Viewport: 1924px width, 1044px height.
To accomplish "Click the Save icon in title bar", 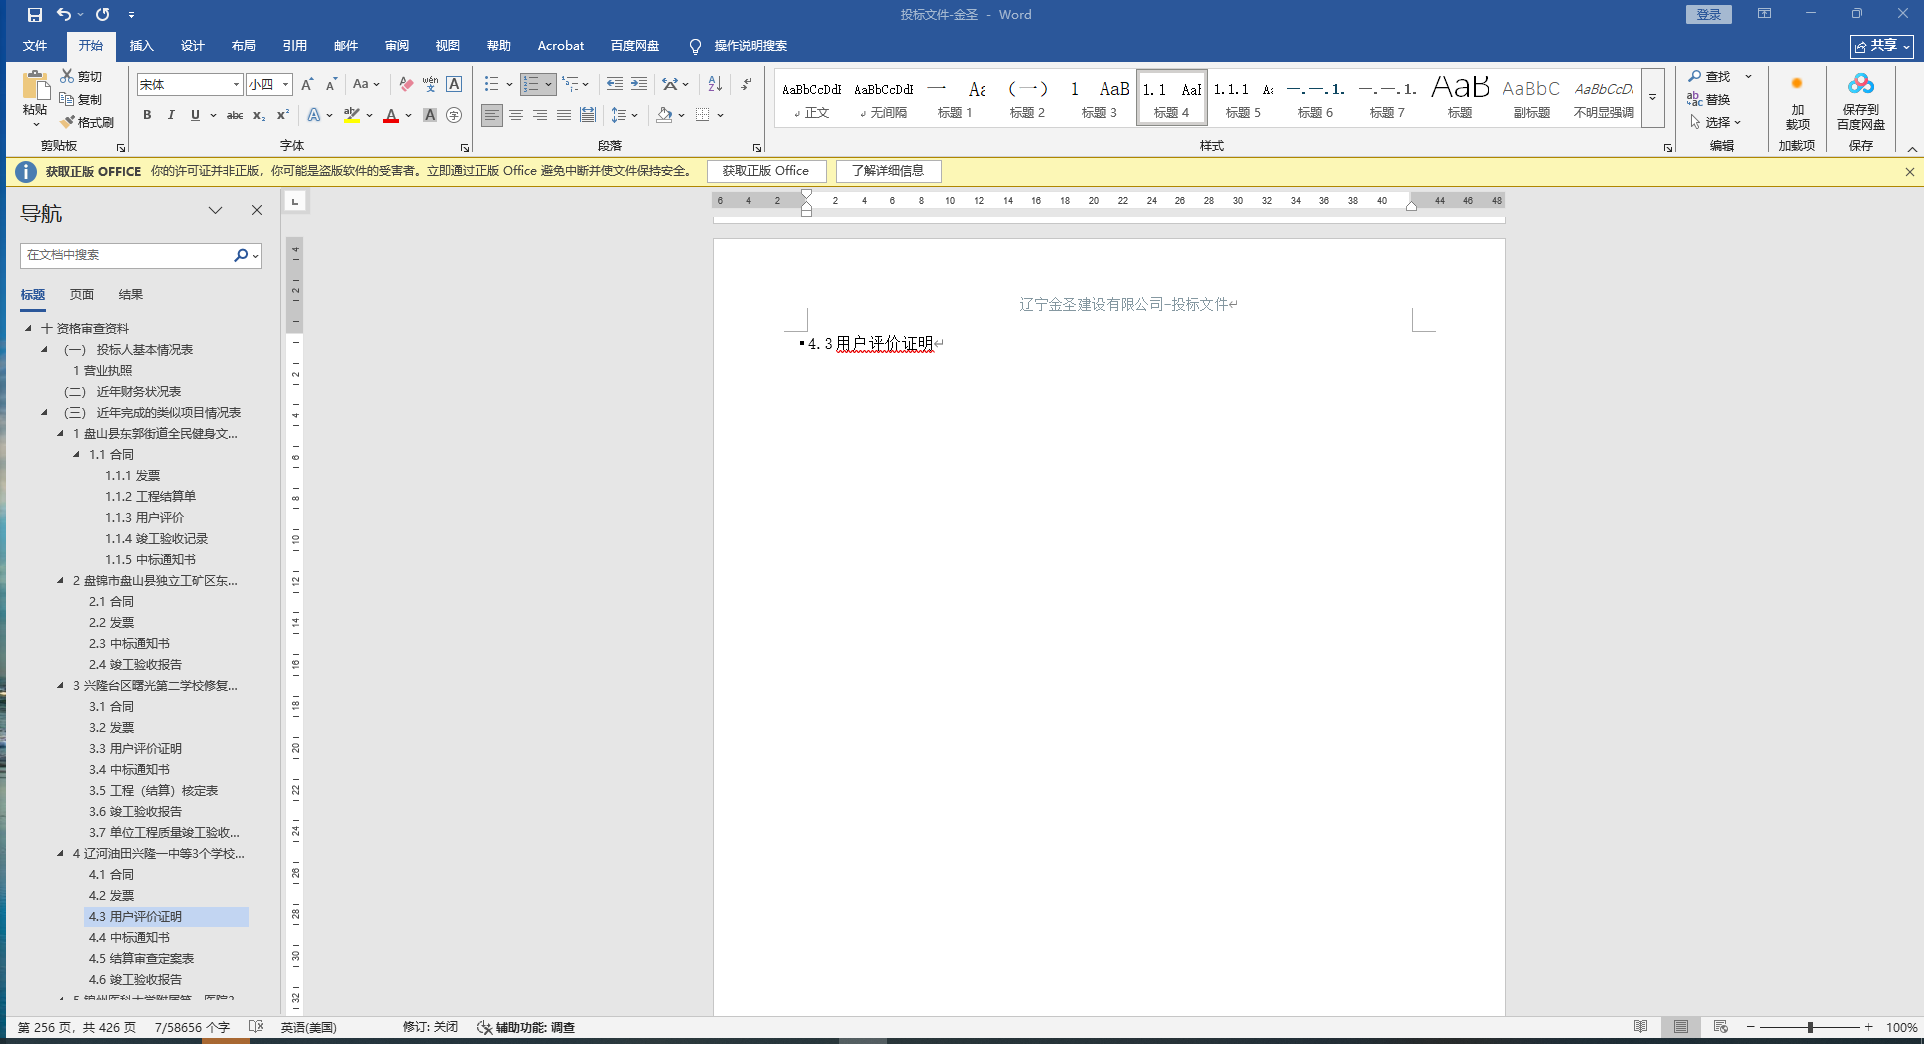I will pyautogui.click(x=35, y=14).
